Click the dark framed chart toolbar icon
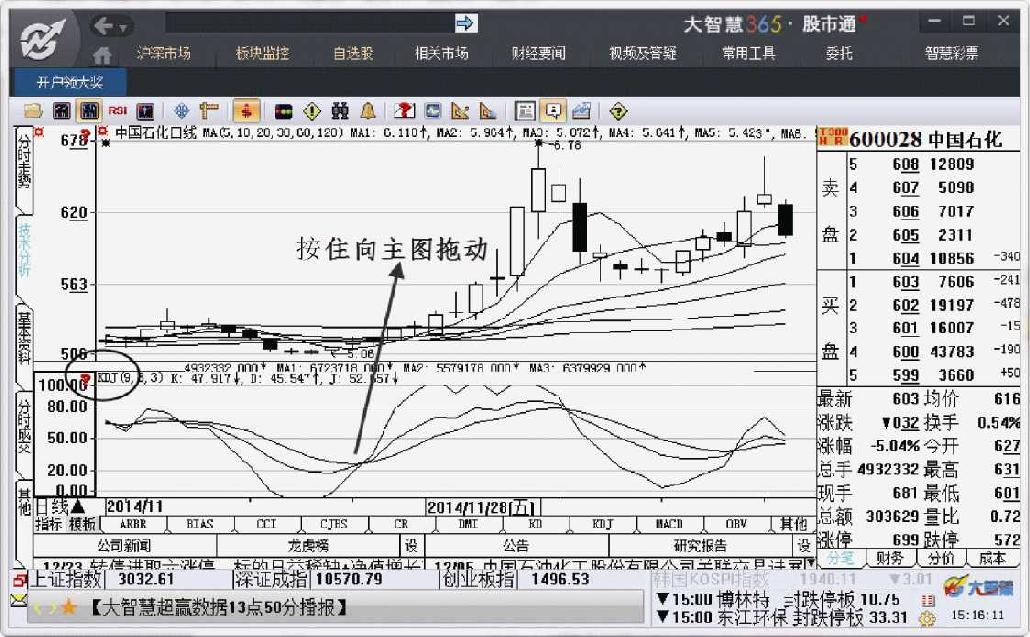 point(145,111)
